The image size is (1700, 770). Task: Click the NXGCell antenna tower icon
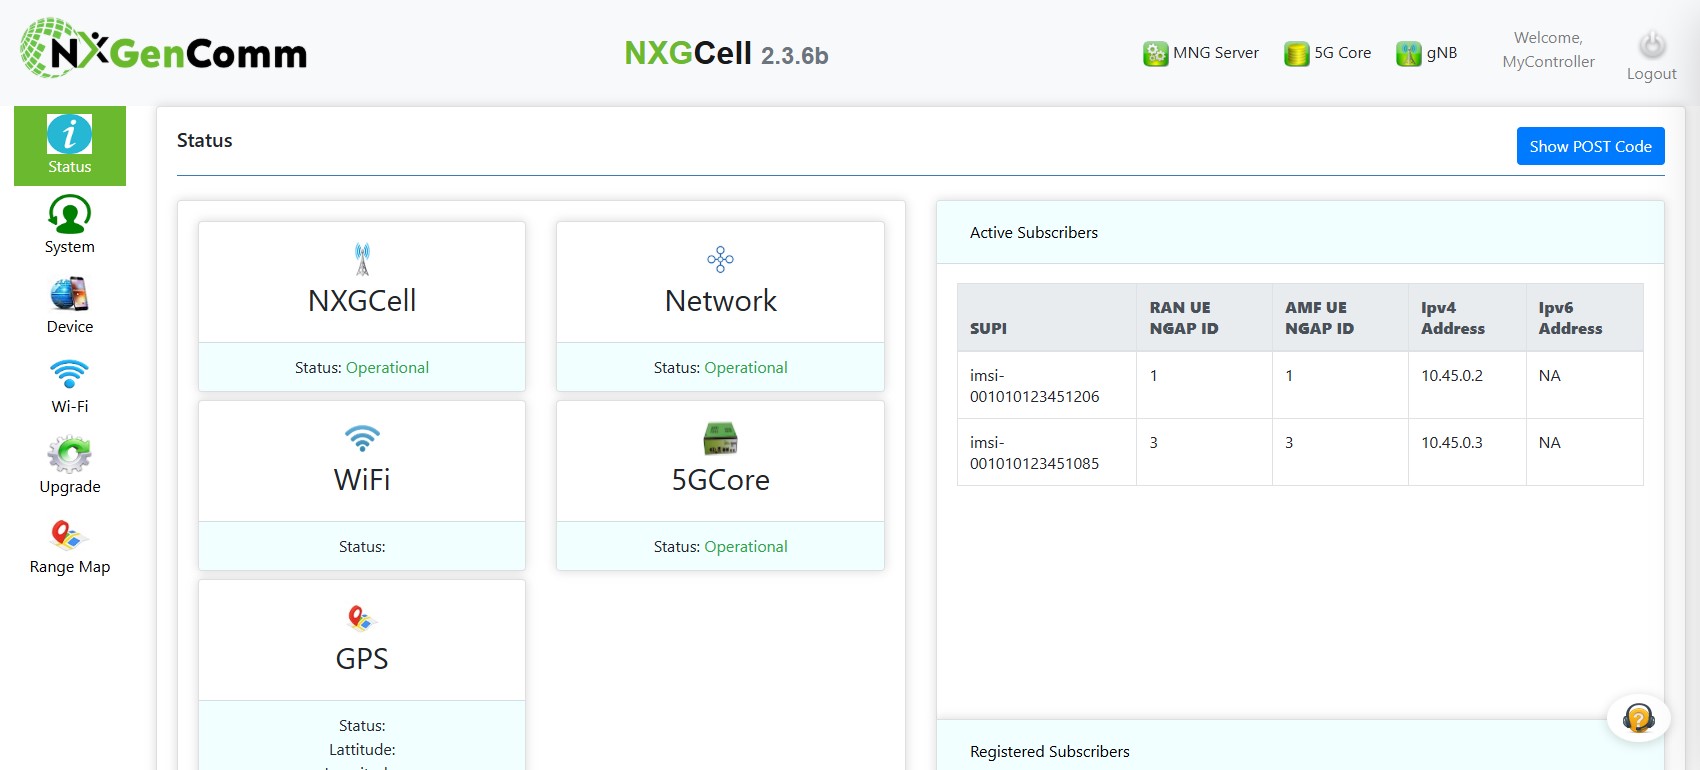coord(362,259)
